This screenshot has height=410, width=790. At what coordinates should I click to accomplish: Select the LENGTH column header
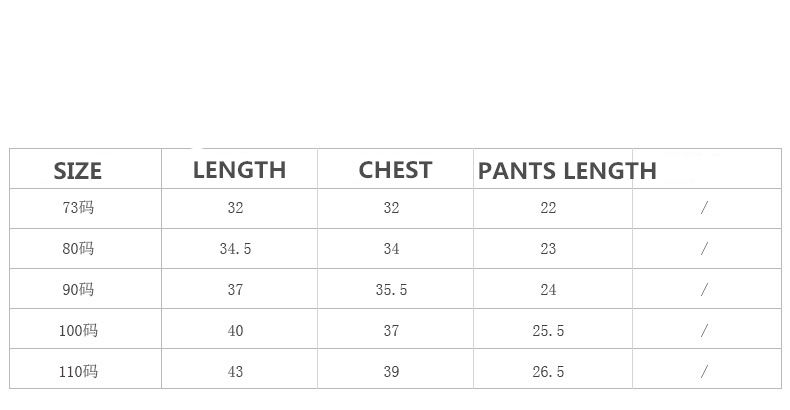point(239,170)
